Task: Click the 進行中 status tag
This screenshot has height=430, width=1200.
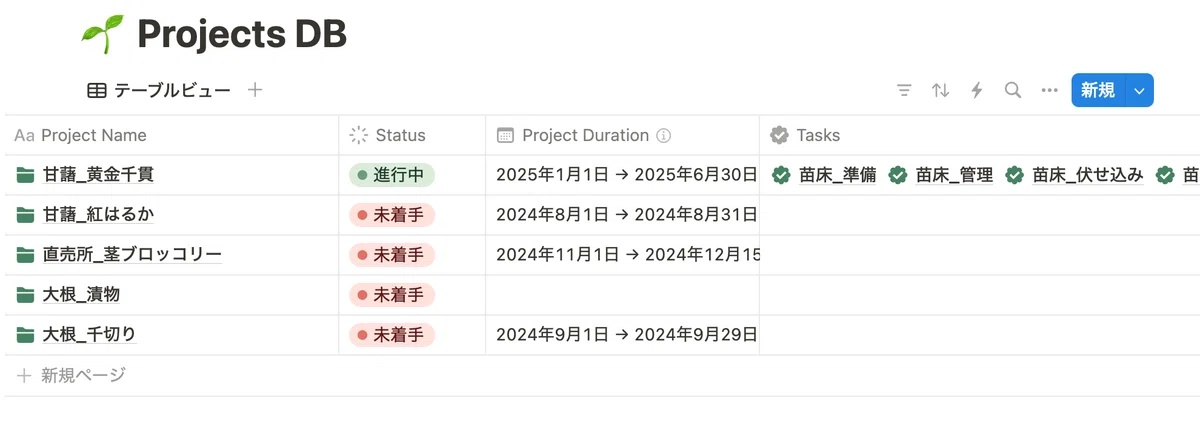Action: pos(392,175)
